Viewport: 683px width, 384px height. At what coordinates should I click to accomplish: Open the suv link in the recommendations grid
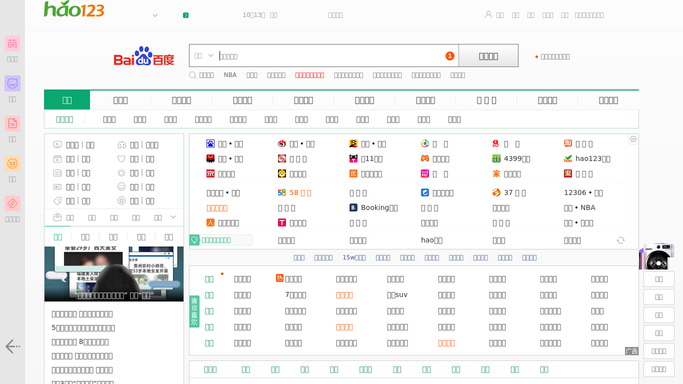[x=397, y=295]
